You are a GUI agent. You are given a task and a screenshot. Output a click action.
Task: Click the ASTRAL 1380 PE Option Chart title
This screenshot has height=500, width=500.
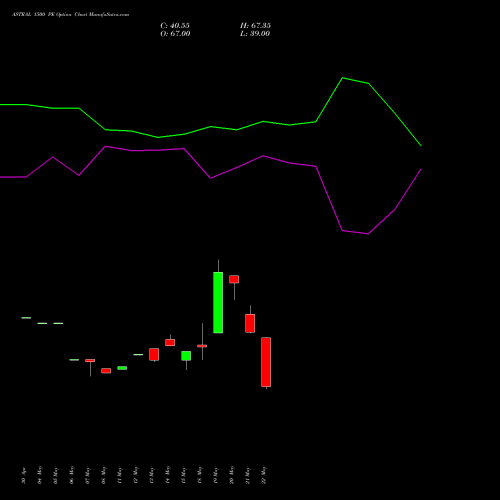[x=70, y=15]
